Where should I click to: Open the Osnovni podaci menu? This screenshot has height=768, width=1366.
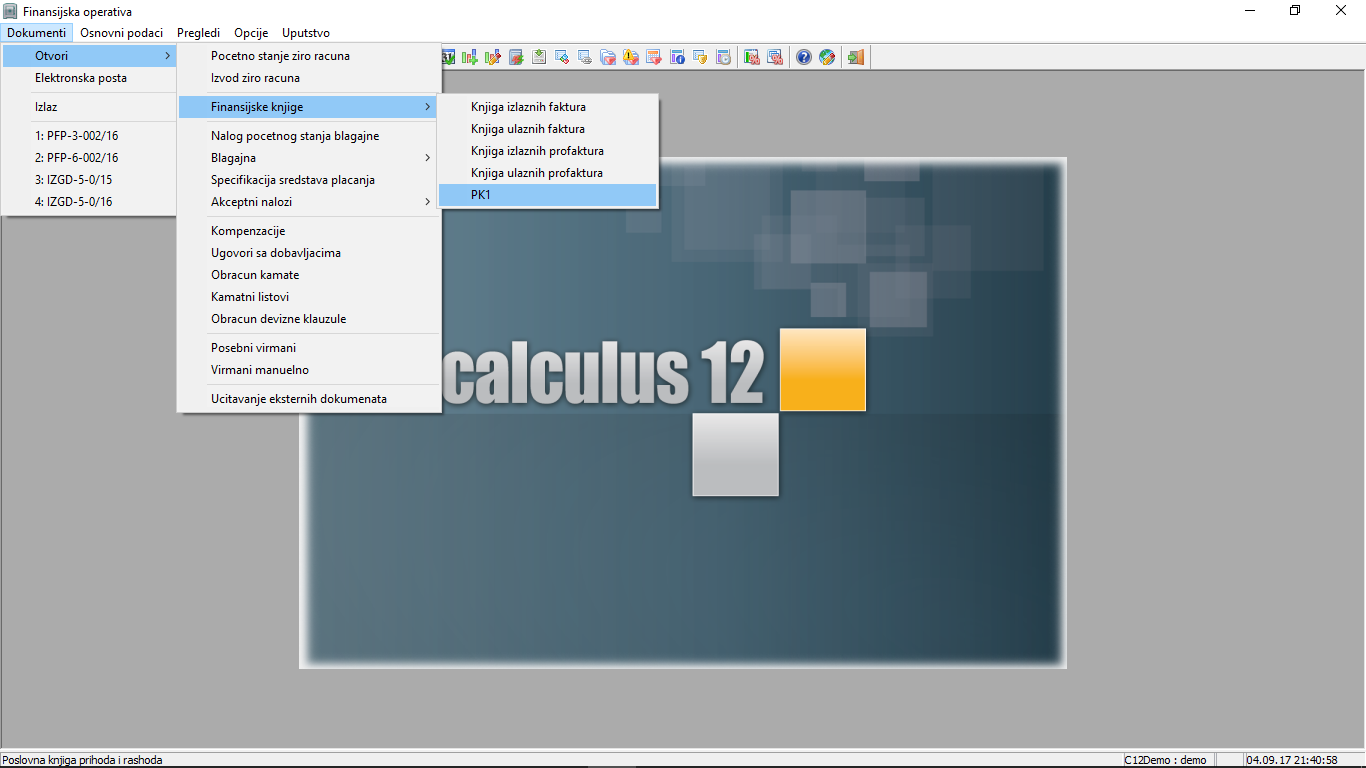coord(122,33)
